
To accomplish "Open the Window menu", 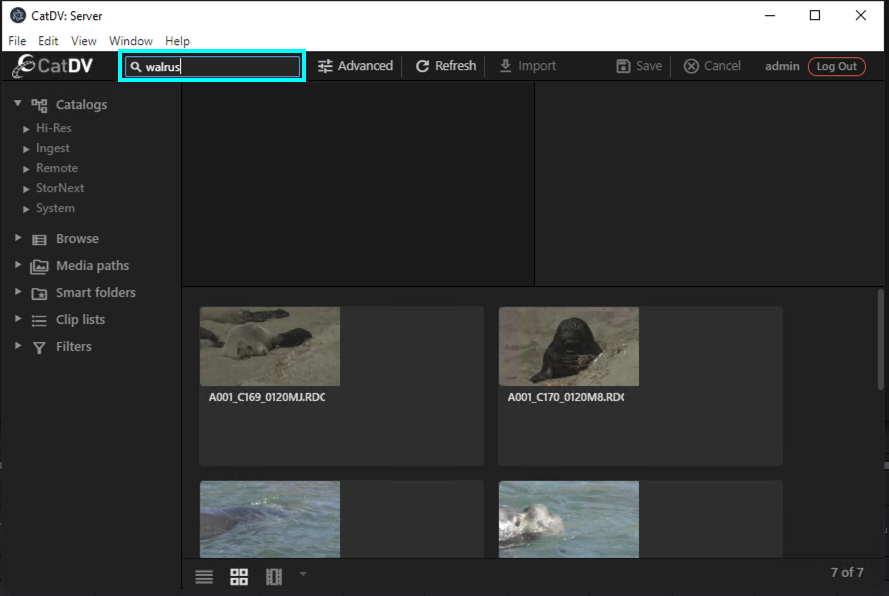I will point(131,41).
